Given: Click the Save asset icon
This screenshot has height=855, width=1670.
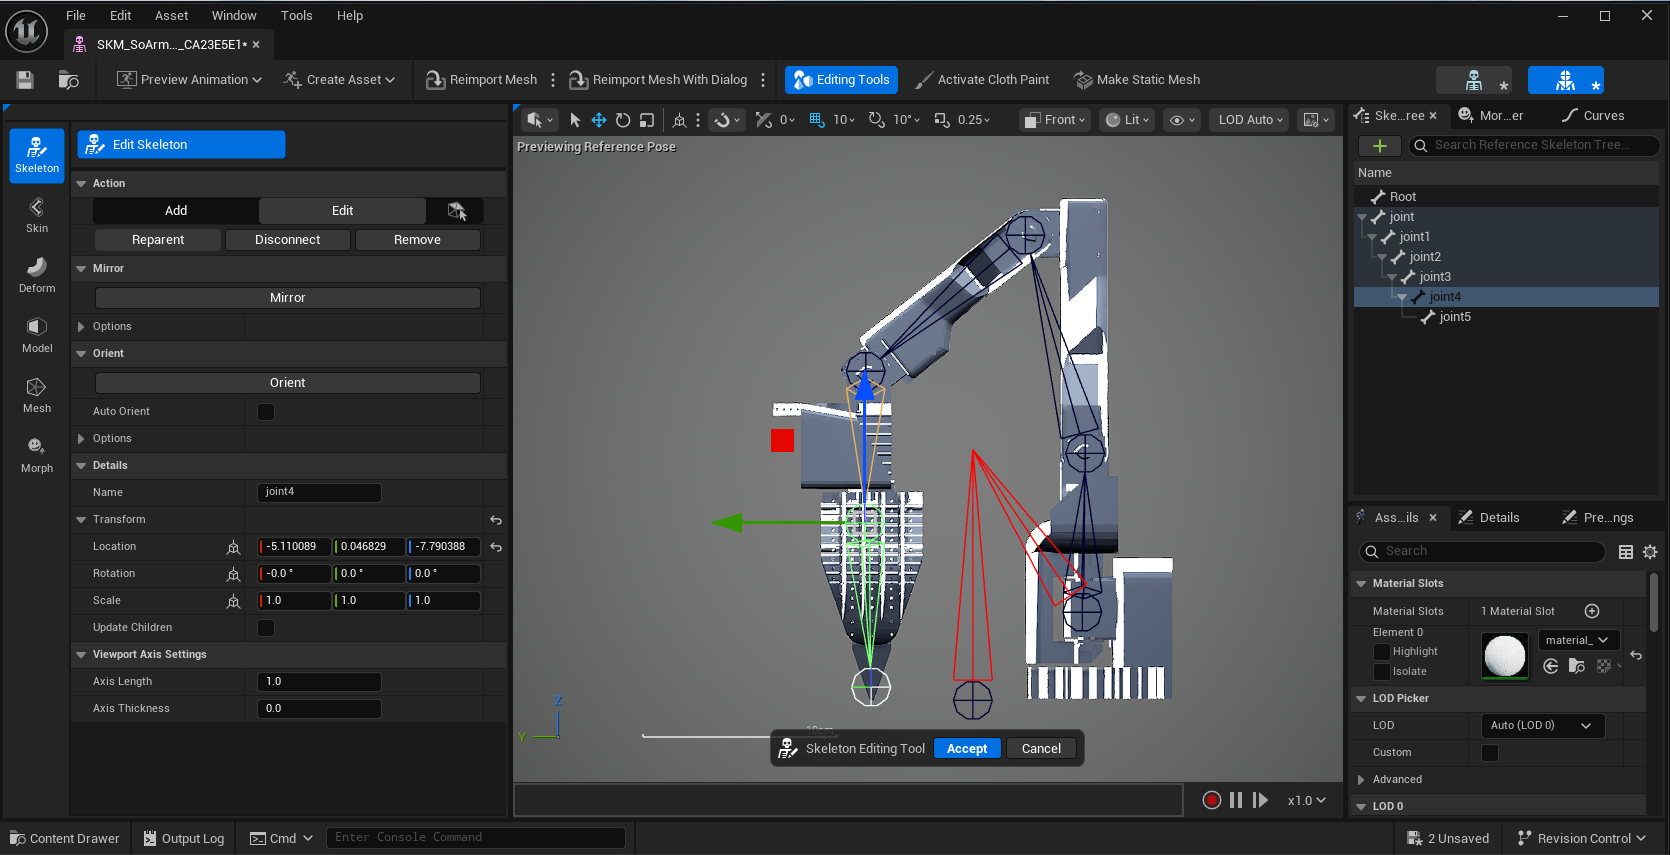Looking at the screenshot, I should [x=25, y=80].
